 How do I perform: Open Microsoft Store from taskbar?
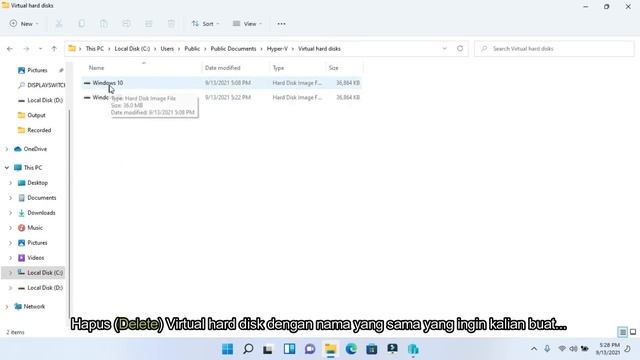pos(371,349)
